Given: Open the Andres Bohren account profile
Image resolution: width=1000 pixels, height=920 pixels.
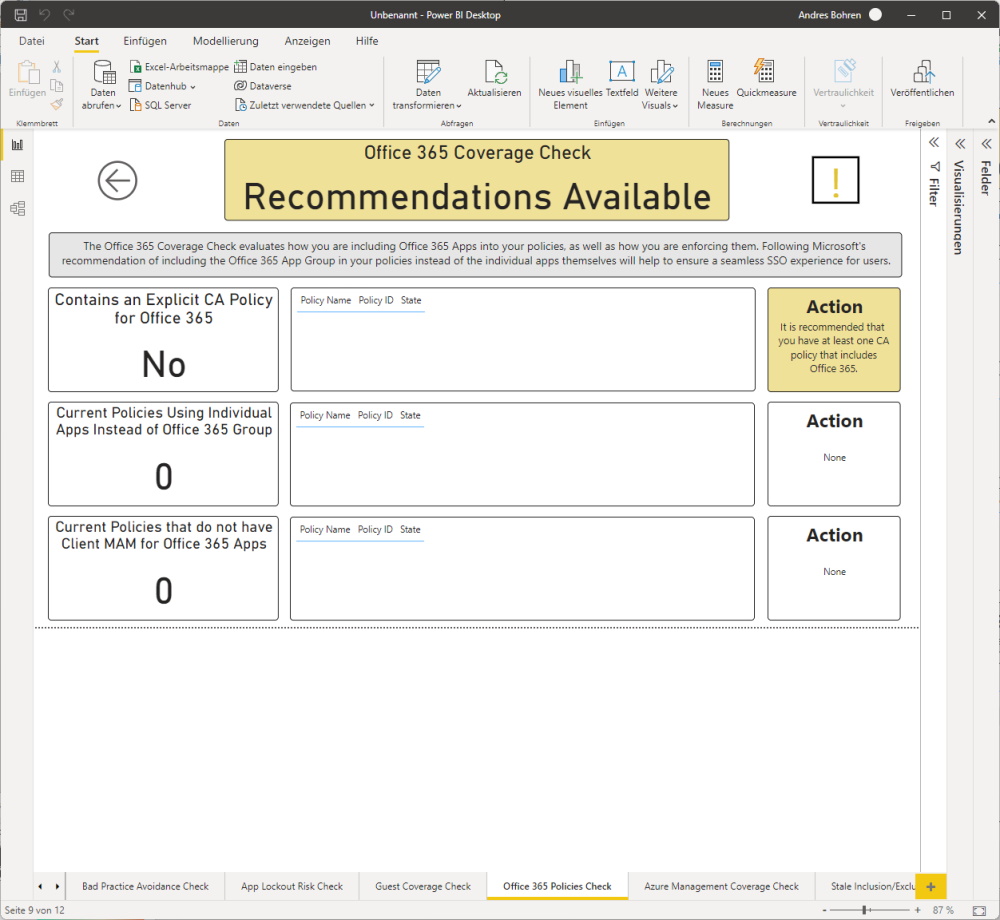Looking at the screenshot, I should click(839, 15).
